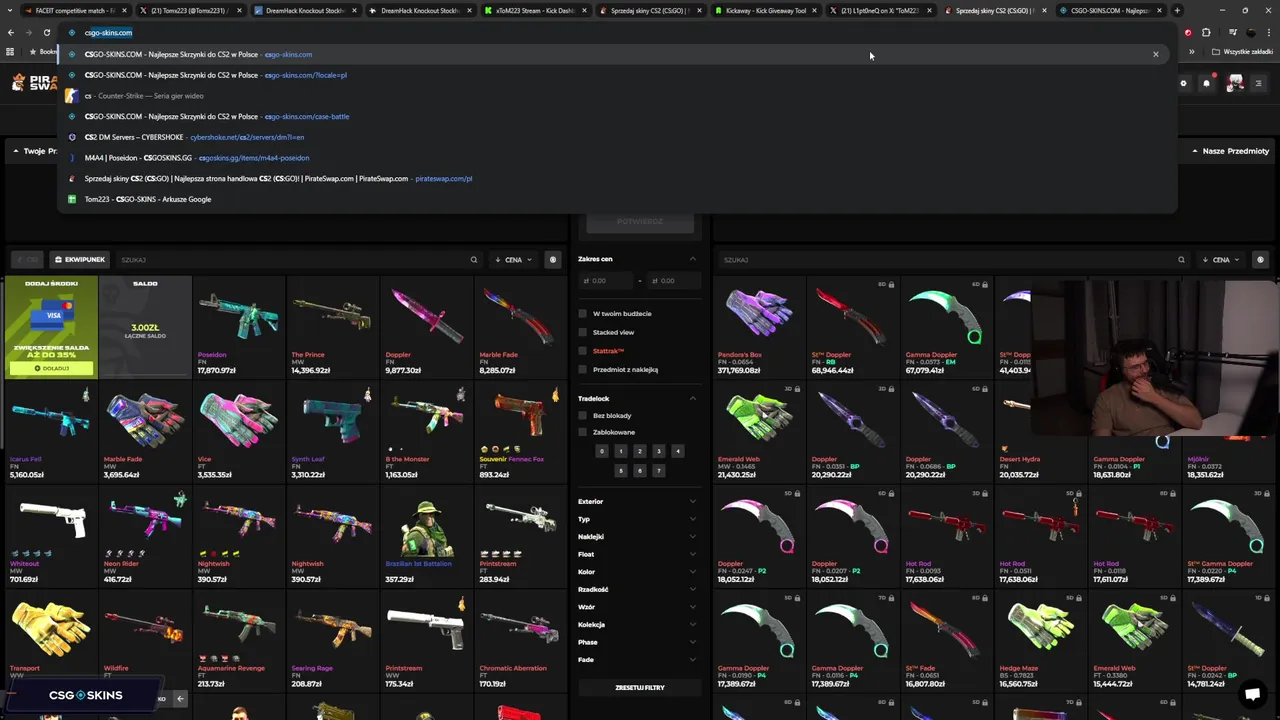Select tradelock day 7 button
1280x720 pixels.
tap(658, 470)
